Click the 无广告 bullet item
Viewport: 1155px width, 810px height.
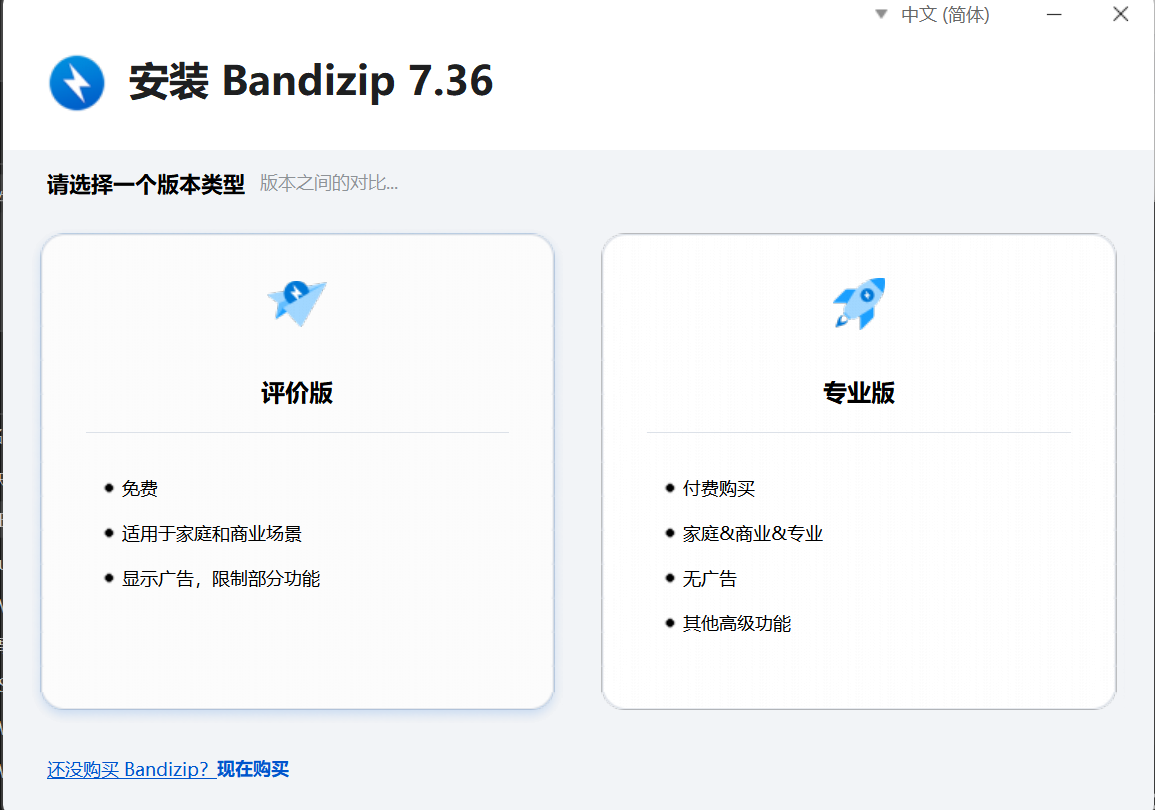pyautogui.click(x=710, y=579)
